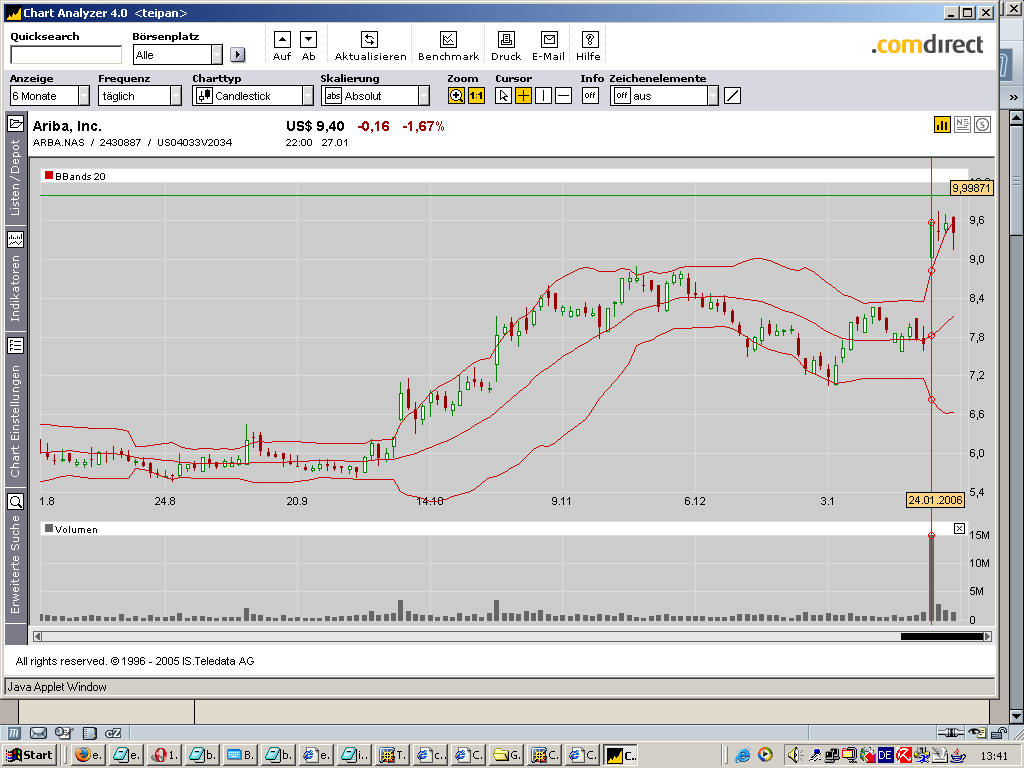Open the Benchmark comparison tool

click(448, 40)
